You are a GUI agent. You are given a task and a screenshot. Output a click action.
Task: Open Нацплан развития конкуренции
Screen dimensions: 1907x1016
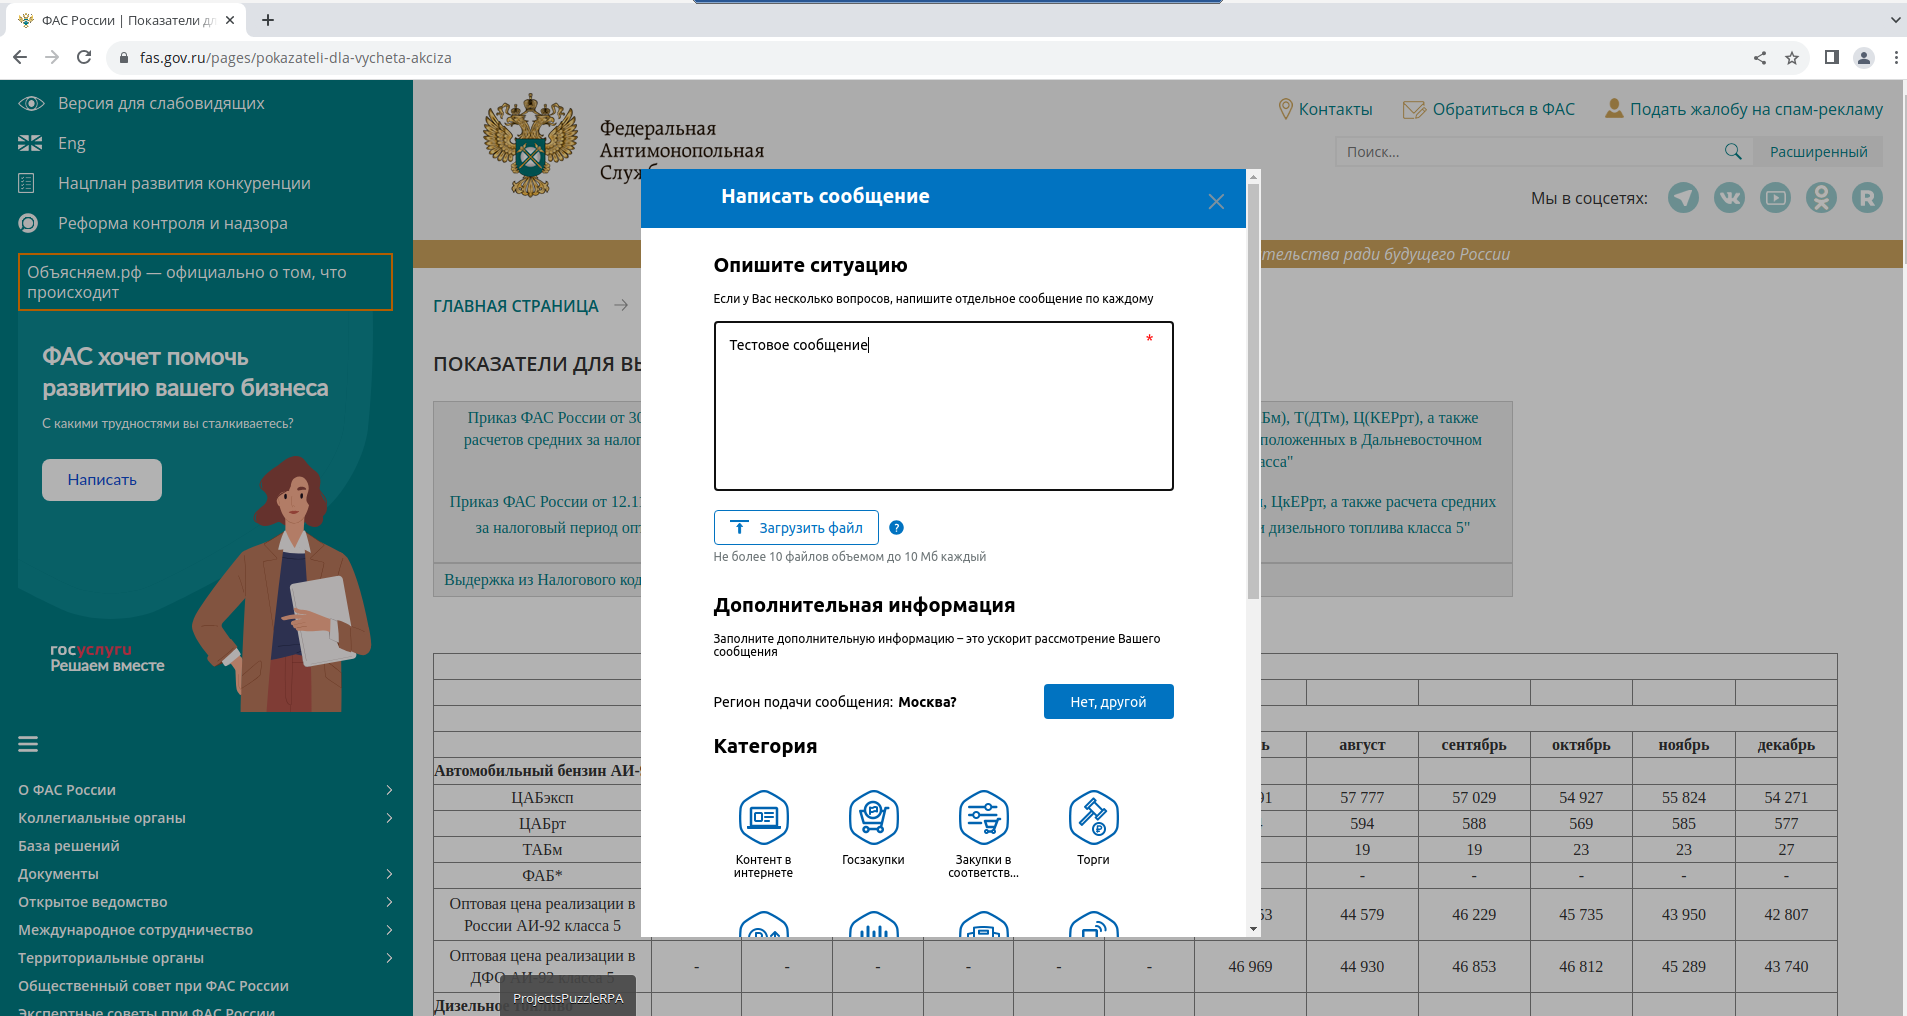coord(184,183)
